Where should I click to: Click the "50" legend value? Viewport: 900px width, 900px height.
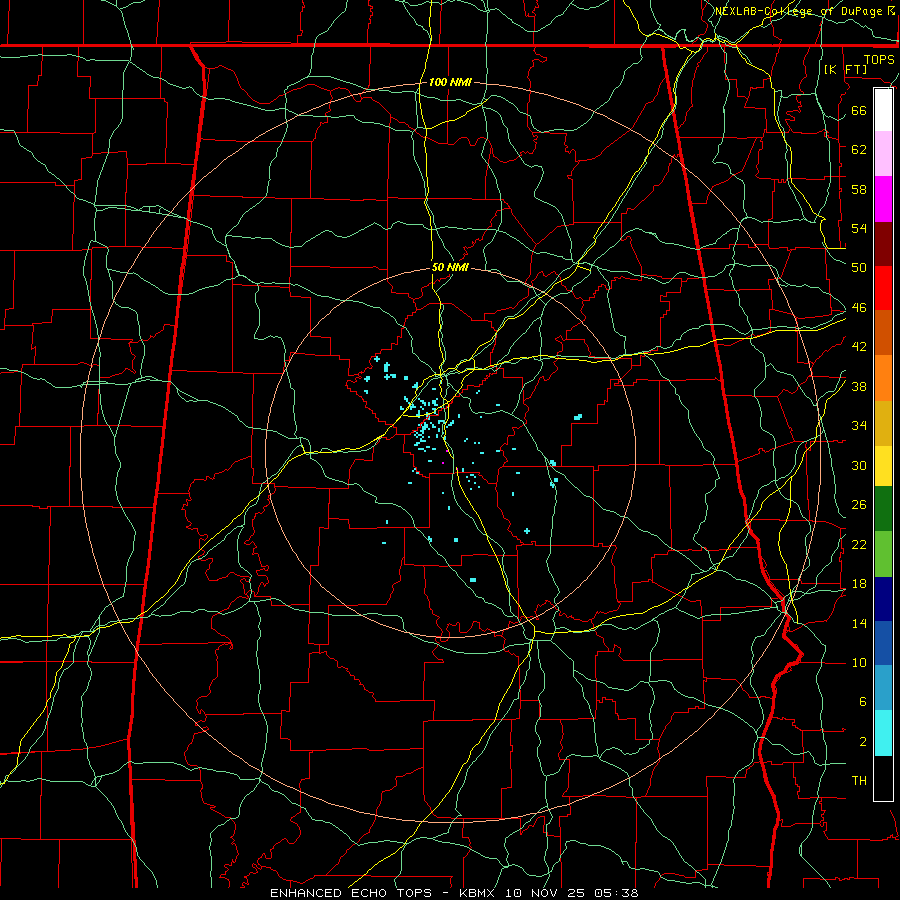(859, 267)
